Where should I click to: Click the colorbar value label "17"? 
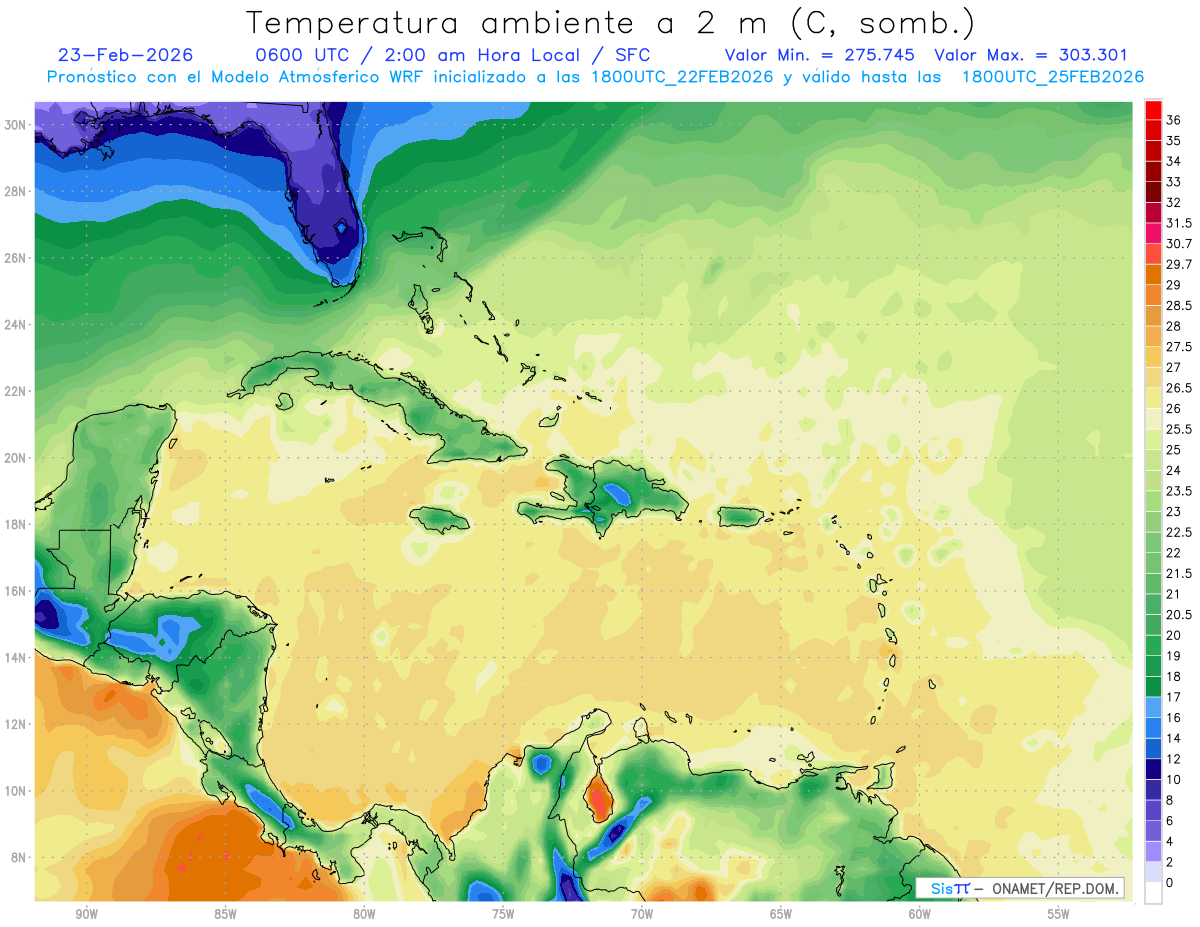click(1174, 697)
